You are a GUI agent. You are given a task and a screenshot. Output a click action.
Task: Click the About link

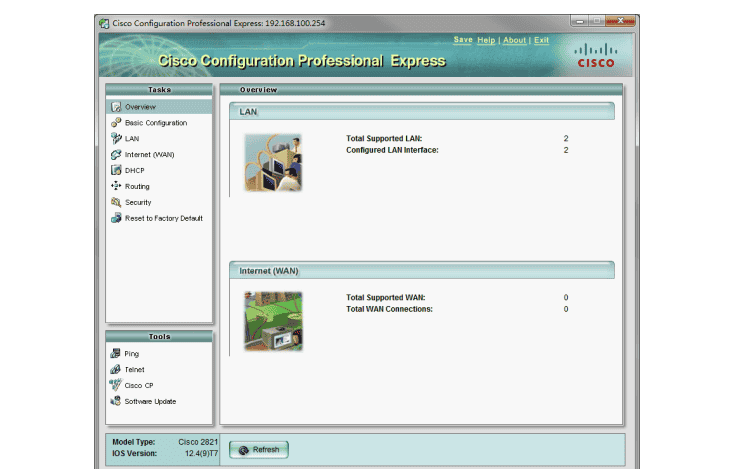(x=514, y=40)
